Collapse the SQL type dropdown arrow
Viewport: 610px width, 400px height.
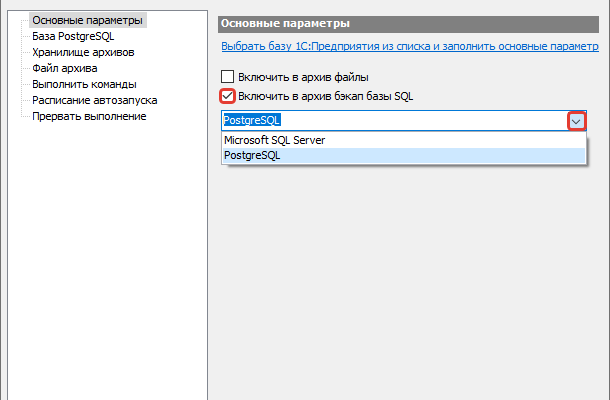(576, 120)
